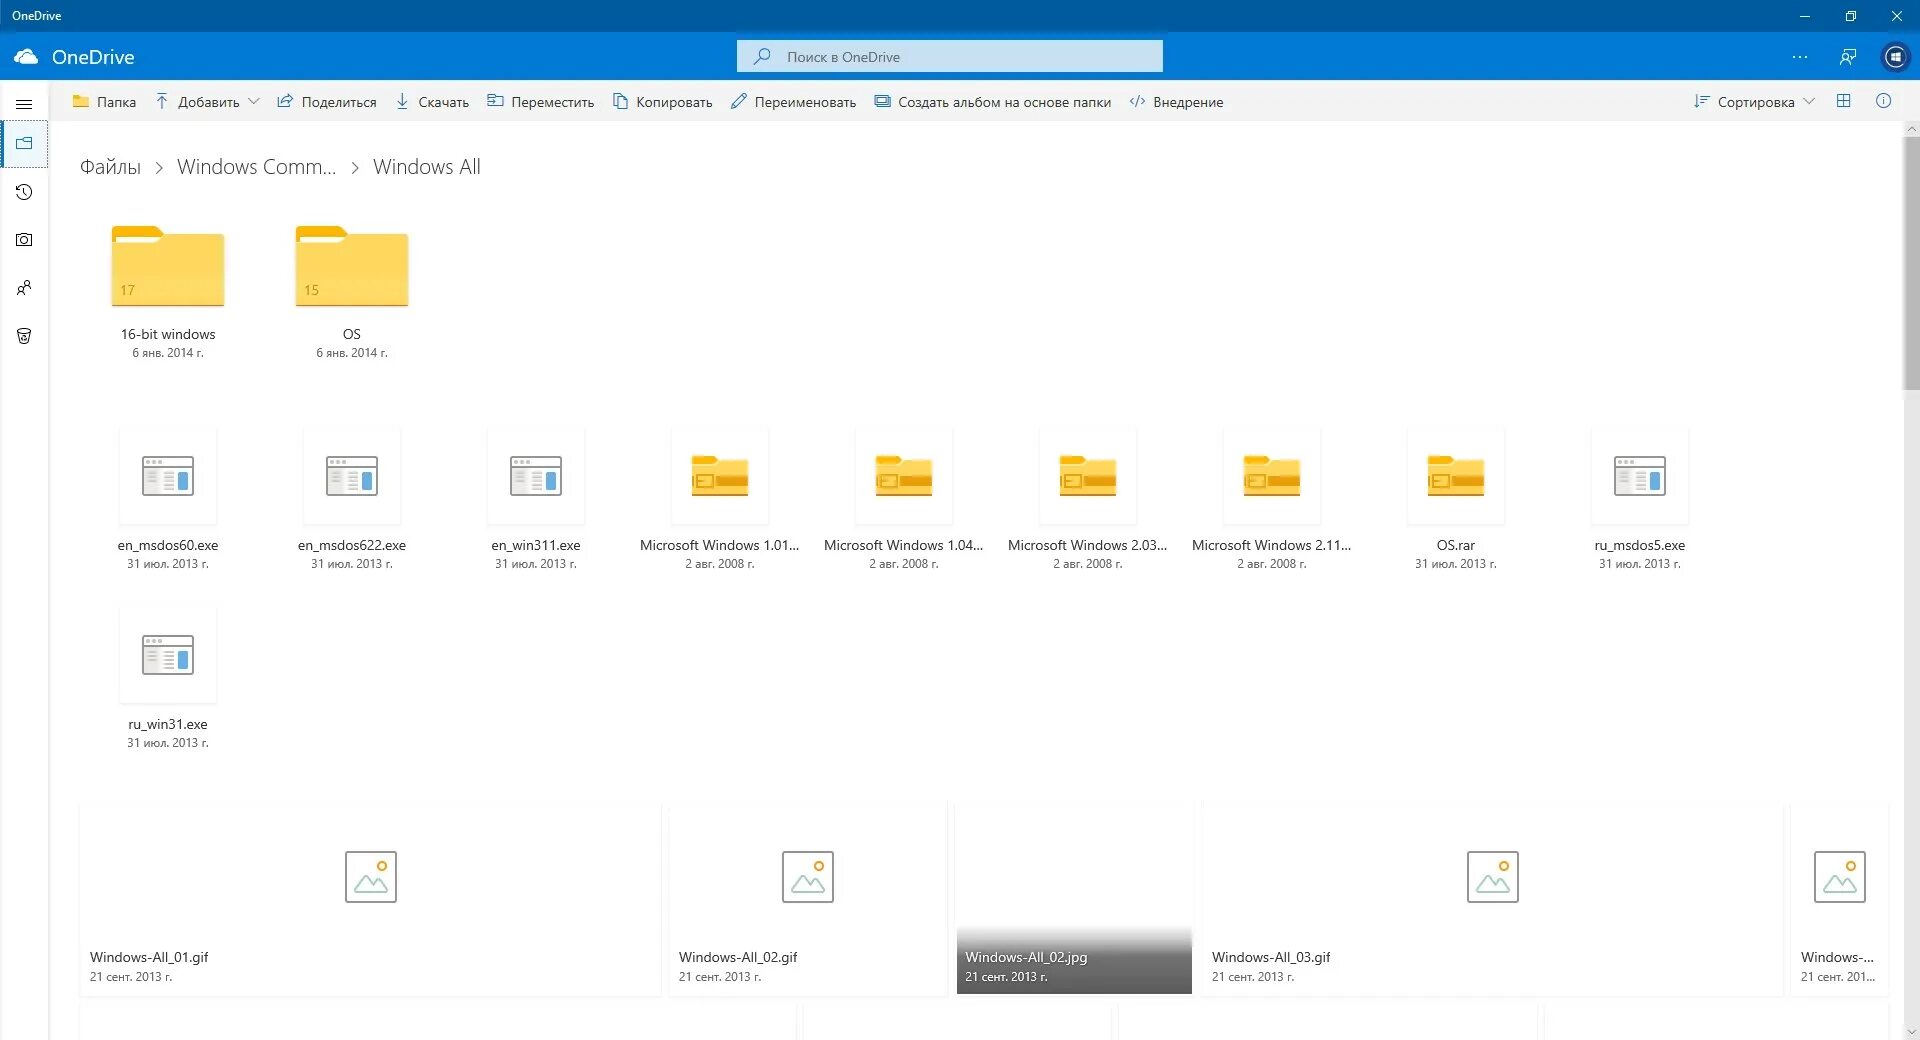Open the account profile avatar
Viewport: 1920px width, 1040px height.
click(1895, 57)
